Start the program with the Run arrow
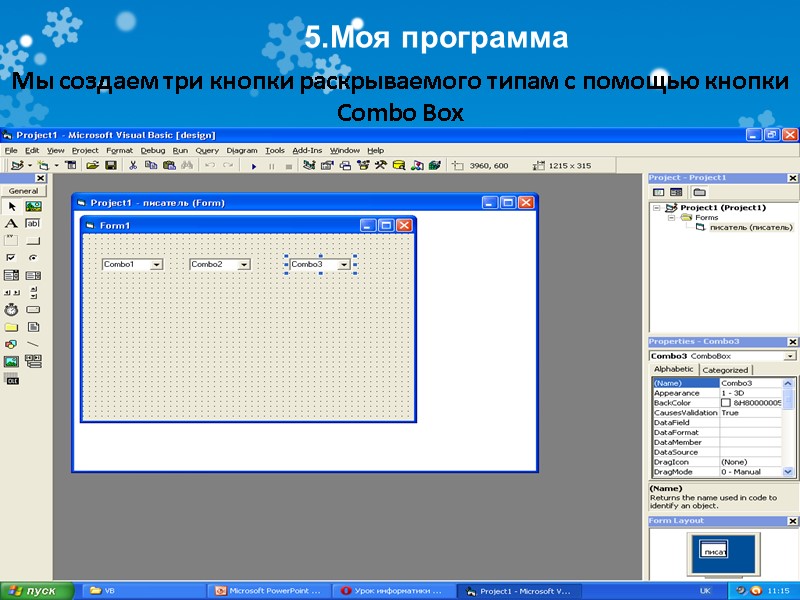800x600 pixels. [254, 166]
